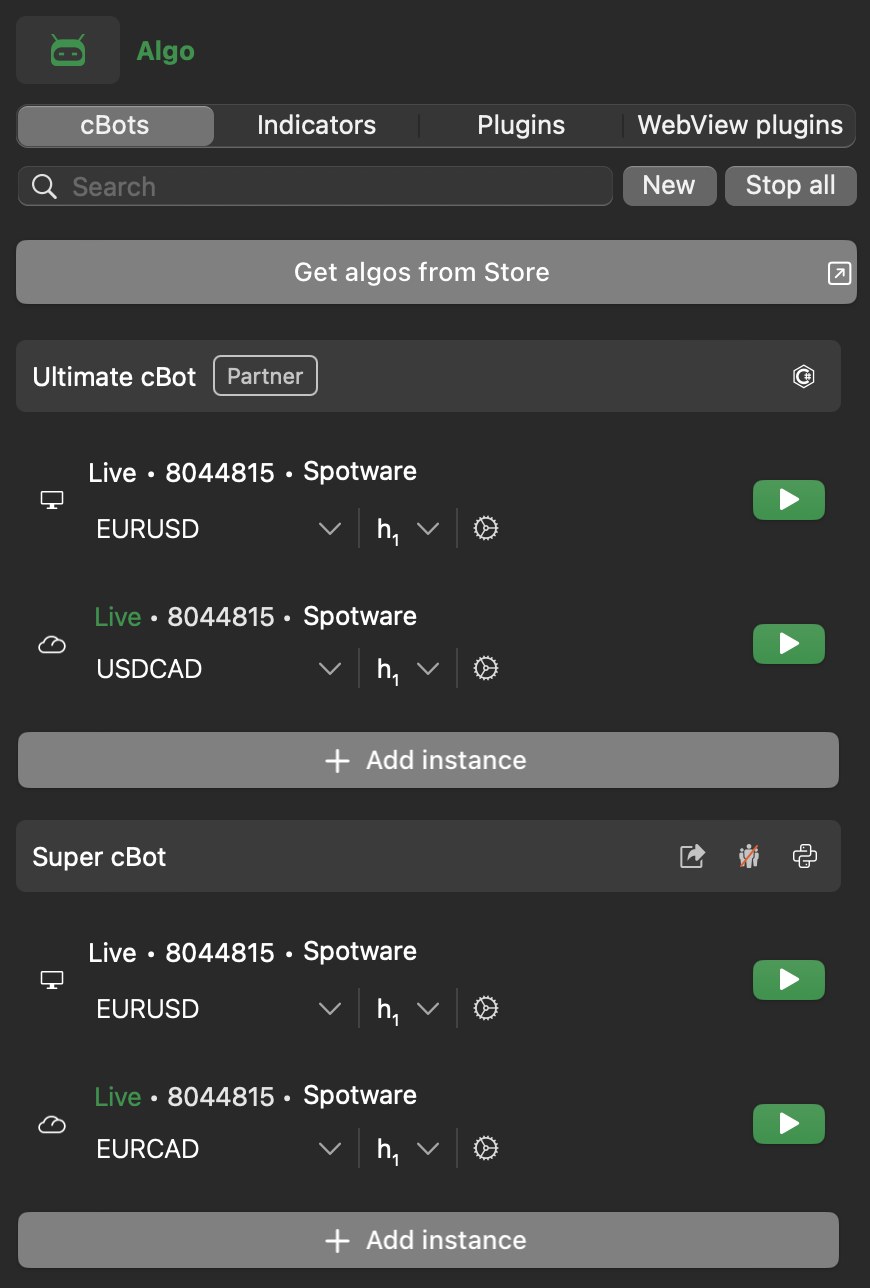This screenshot has width=870, height=1288.
Task: Start the USDCAD cloud instance
Action: pyautogui.click(x=788, y=644)
